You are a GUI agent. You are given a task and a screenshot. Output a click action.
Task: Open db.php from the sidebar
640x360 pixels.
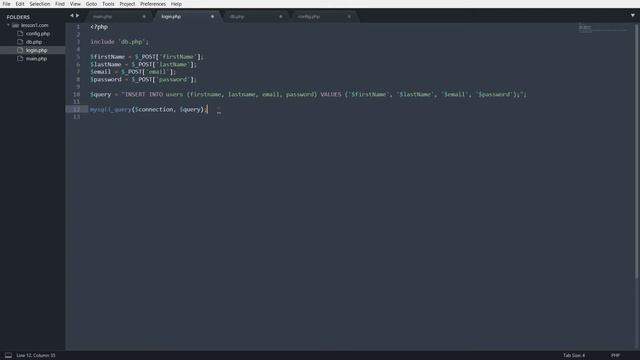point(34,42)
